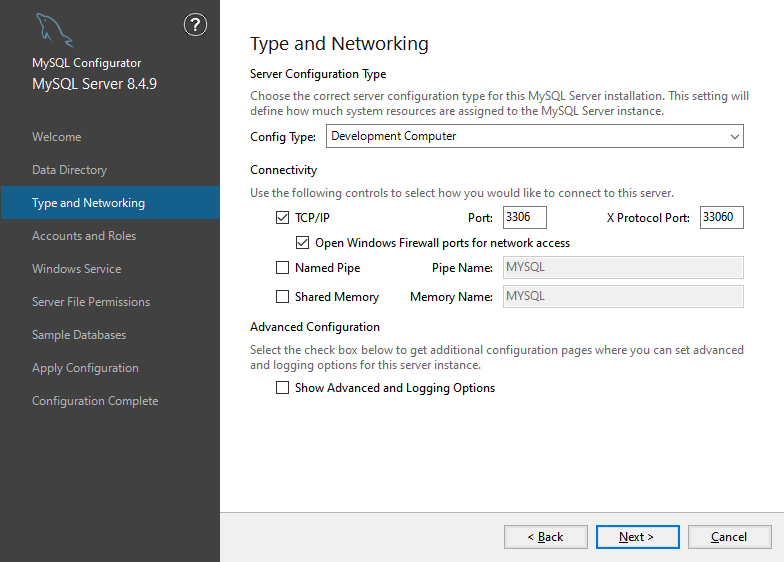Select Accounts and Roles in sidebar
The height and width of the screenshot is (562, 784).
coord(84,236)
